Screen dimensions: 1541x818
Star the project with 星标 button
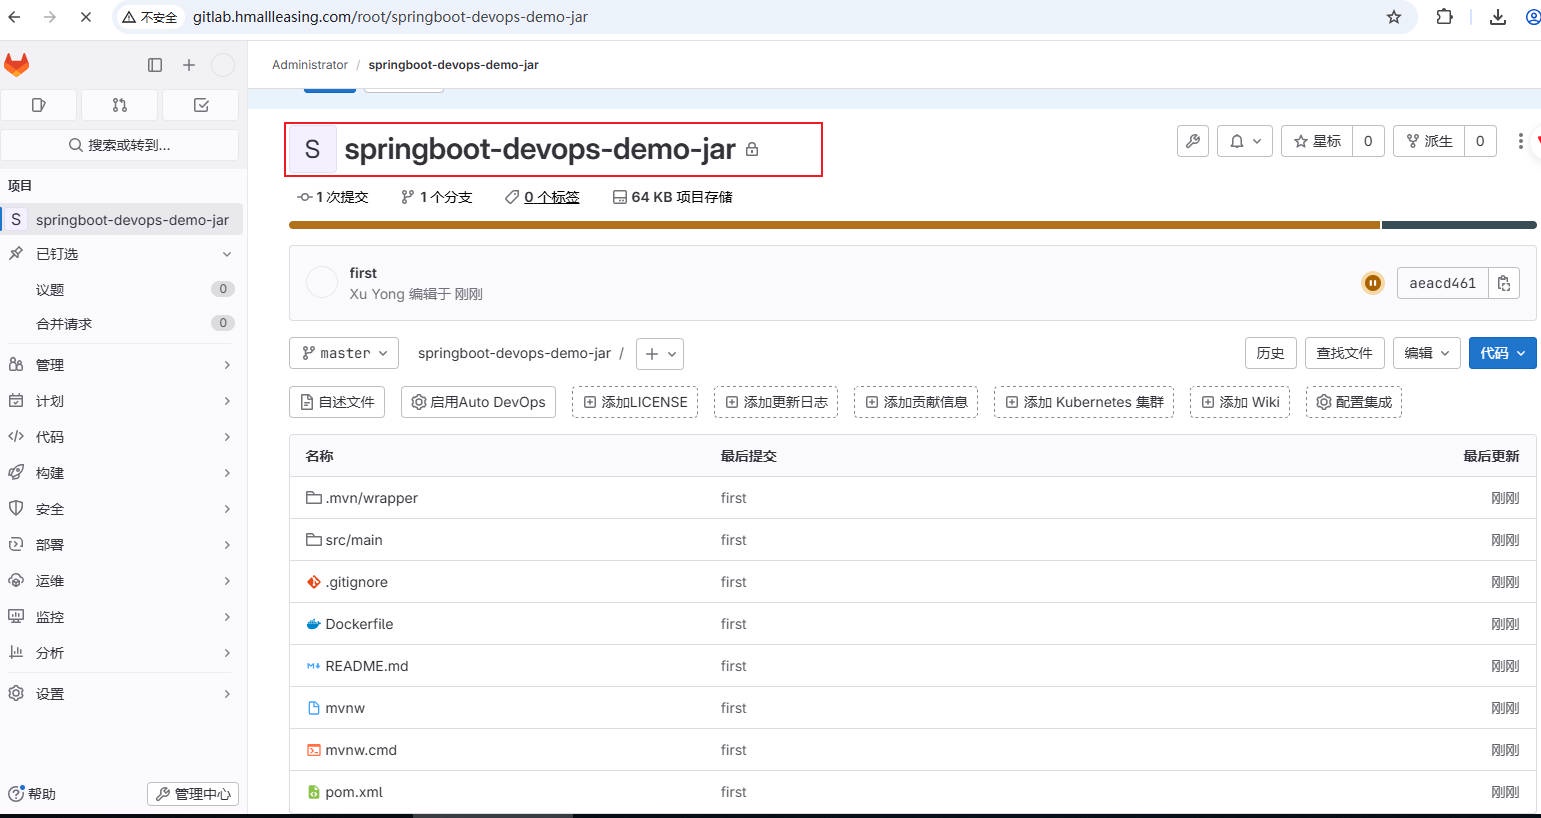tap(1317, 141)
